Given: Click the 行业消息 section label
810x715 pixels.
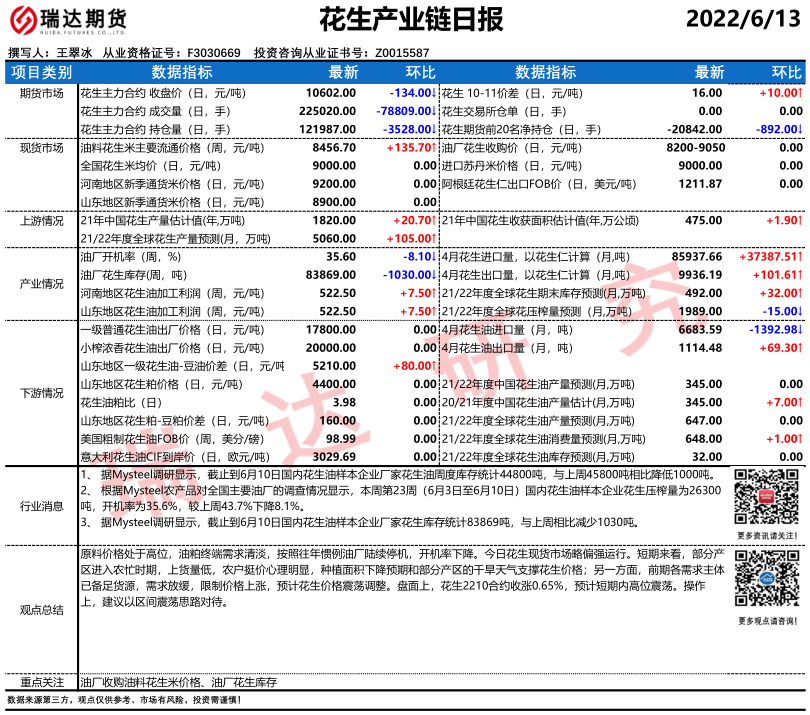Looking at the screenshot, I should [x=41, y=507].
